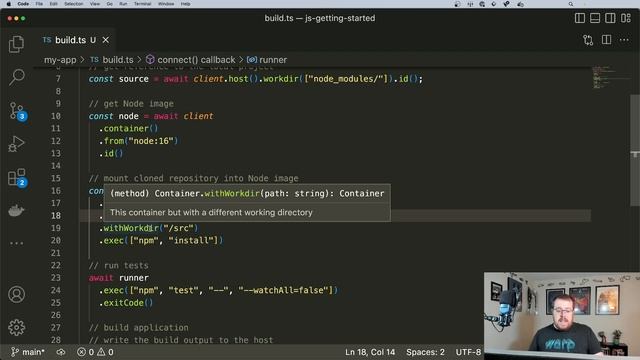The height and width of the screenshot is (360, 640).
Task: Open the Run menu
Action: click(123, 4)
